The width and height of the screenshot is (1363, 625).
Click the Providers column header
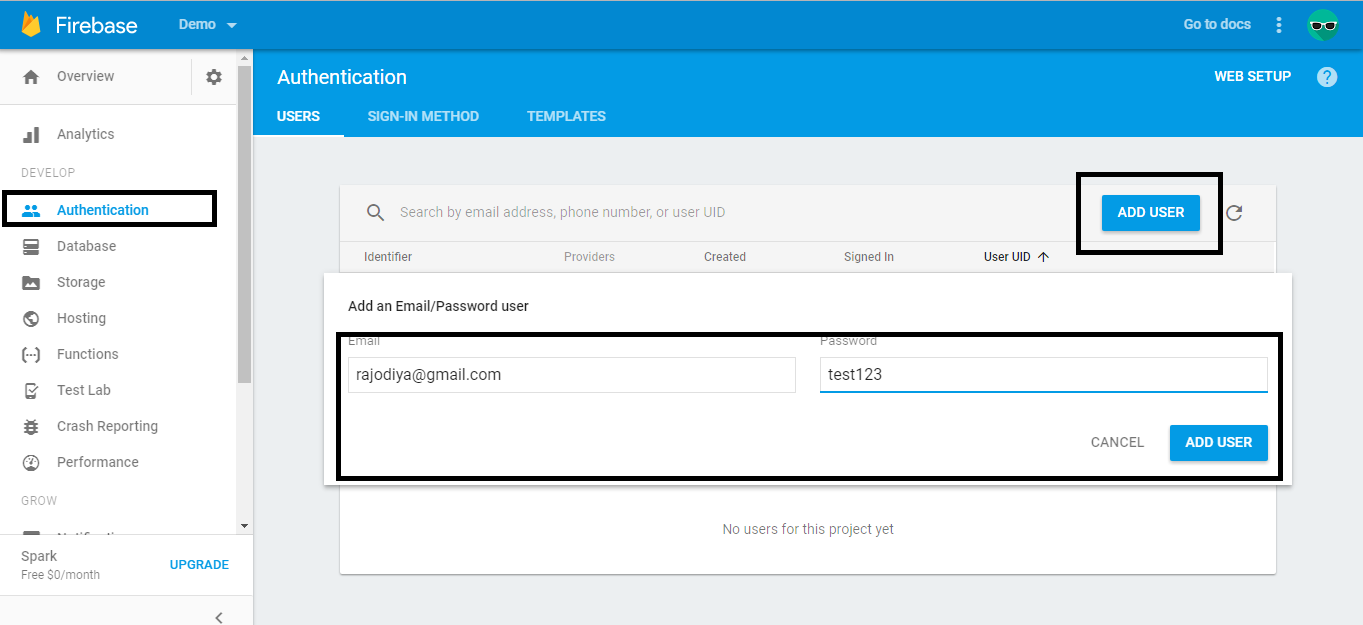(x=589, y=257)
